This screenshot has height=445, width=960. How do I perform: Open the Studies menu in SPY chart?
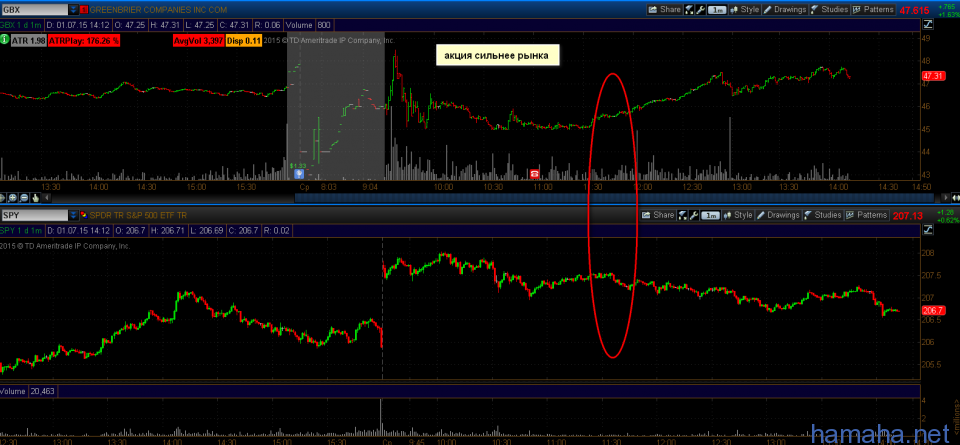(822, 215)
